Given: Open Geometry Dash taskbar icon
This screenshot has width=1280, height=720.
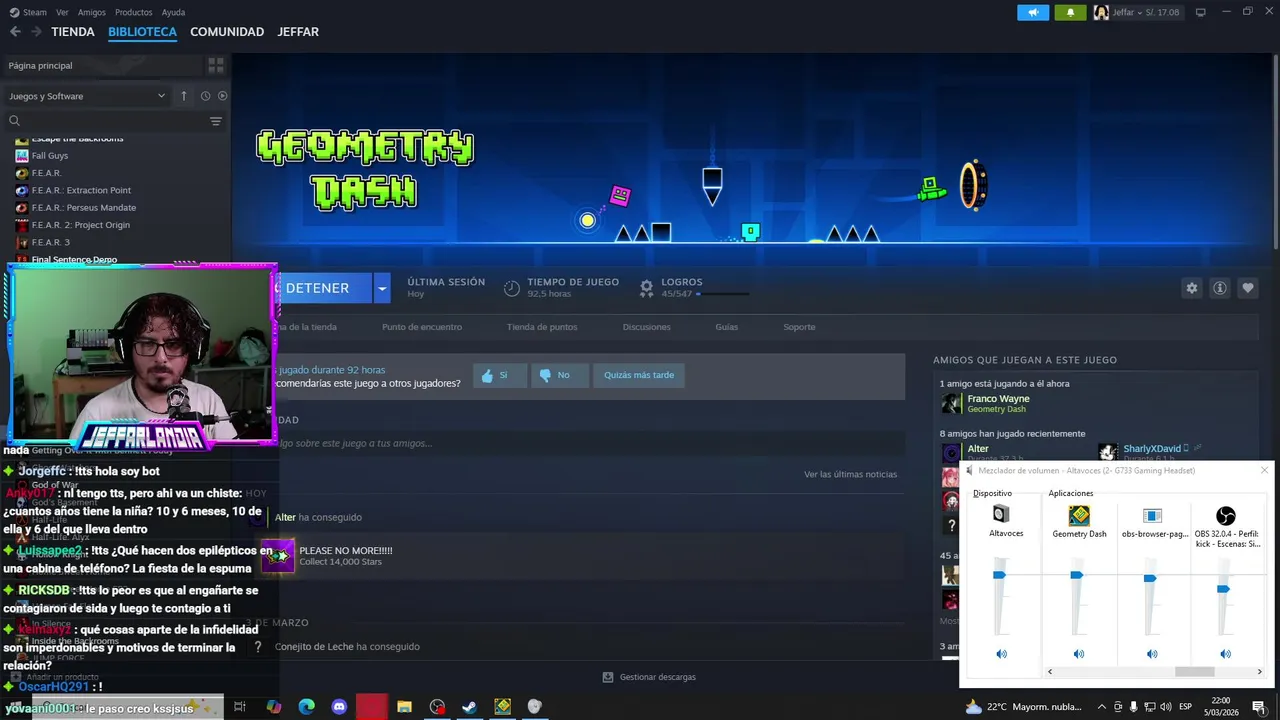Looking at the screenshot, I should tap(502, 707).
